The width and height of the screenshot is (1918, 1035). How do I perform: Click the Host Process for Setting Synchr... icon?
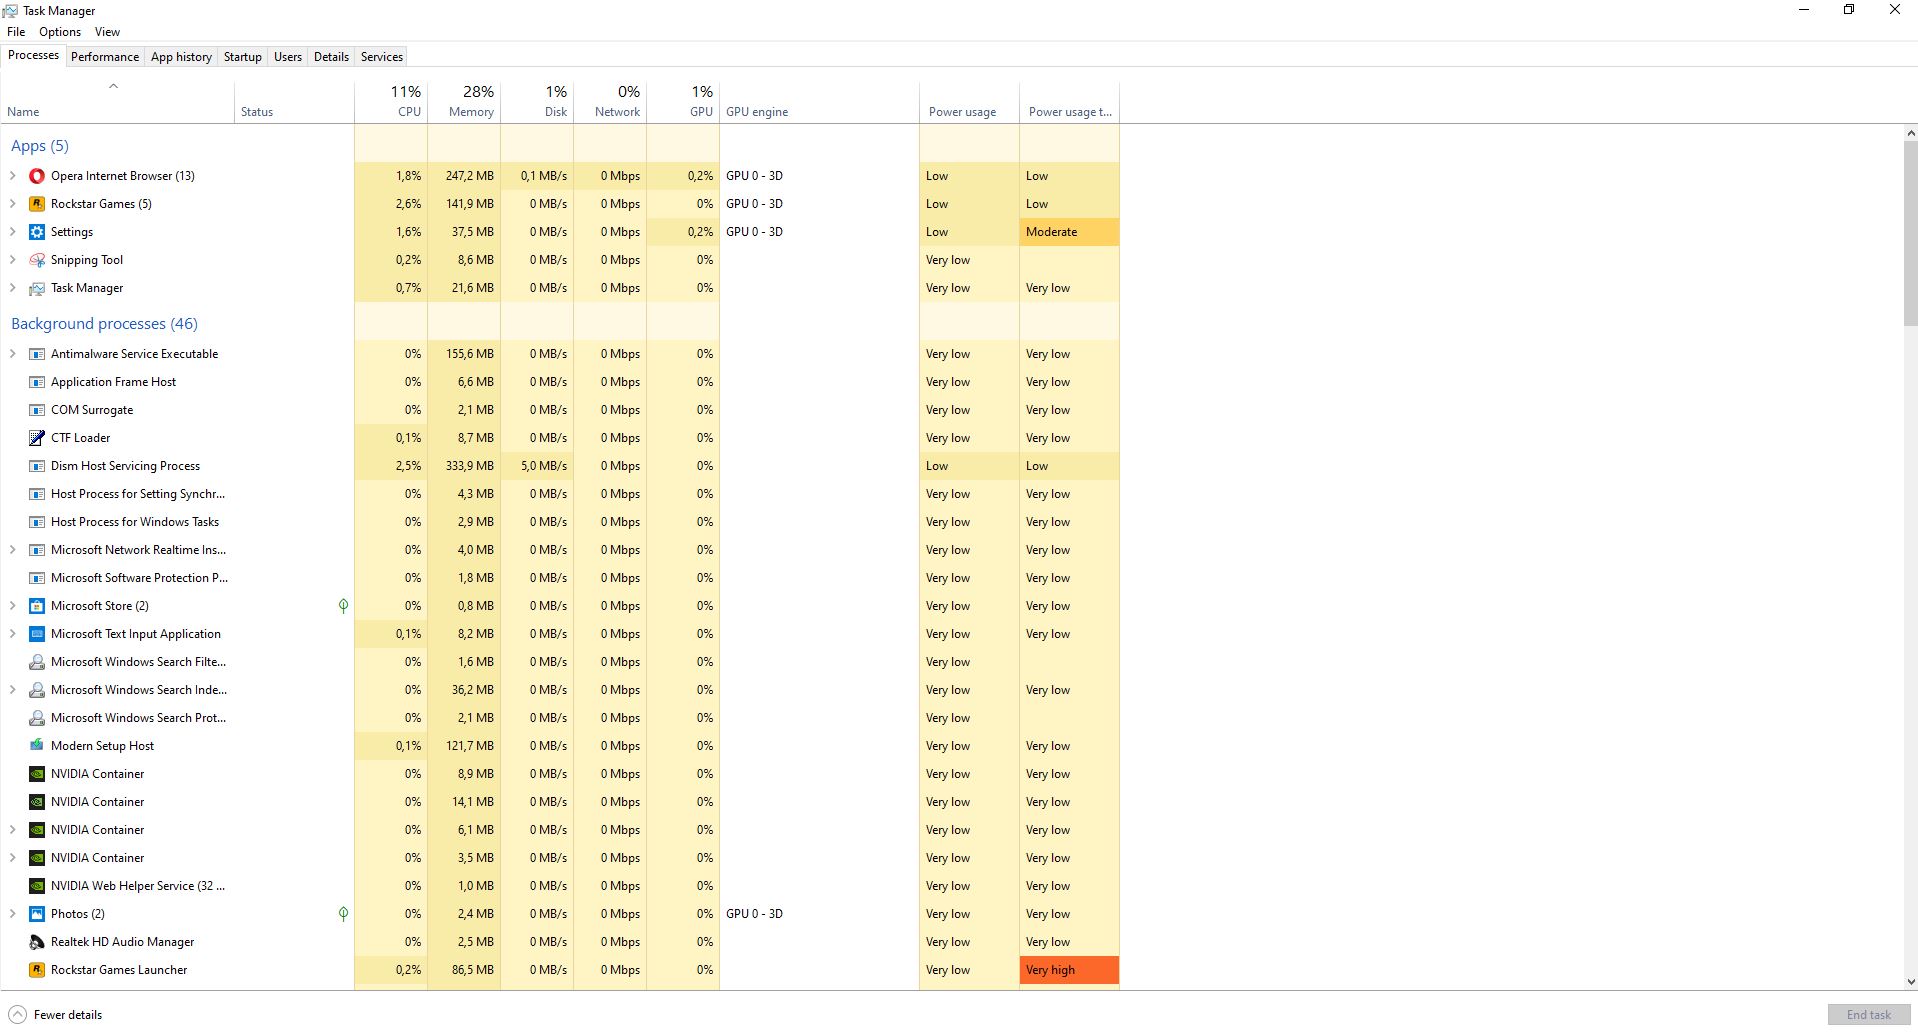pyautogui.click(x=37, y=494)
